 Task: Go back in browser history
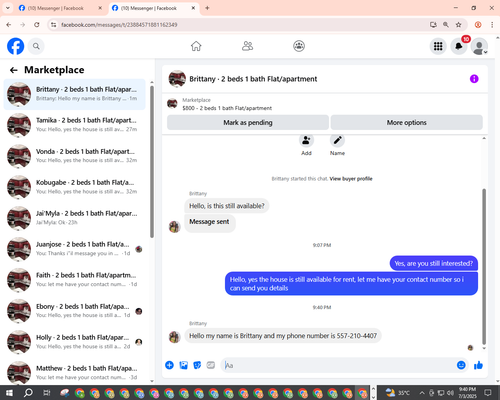click(9, 25)
